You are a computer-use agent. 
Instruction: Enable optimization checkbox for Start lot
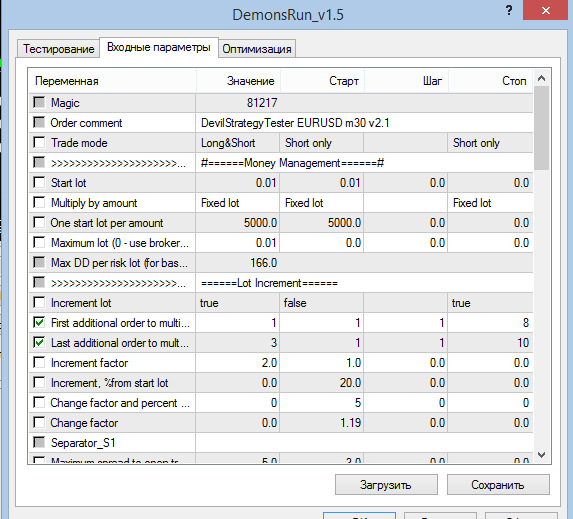click(x=39, y=182)
